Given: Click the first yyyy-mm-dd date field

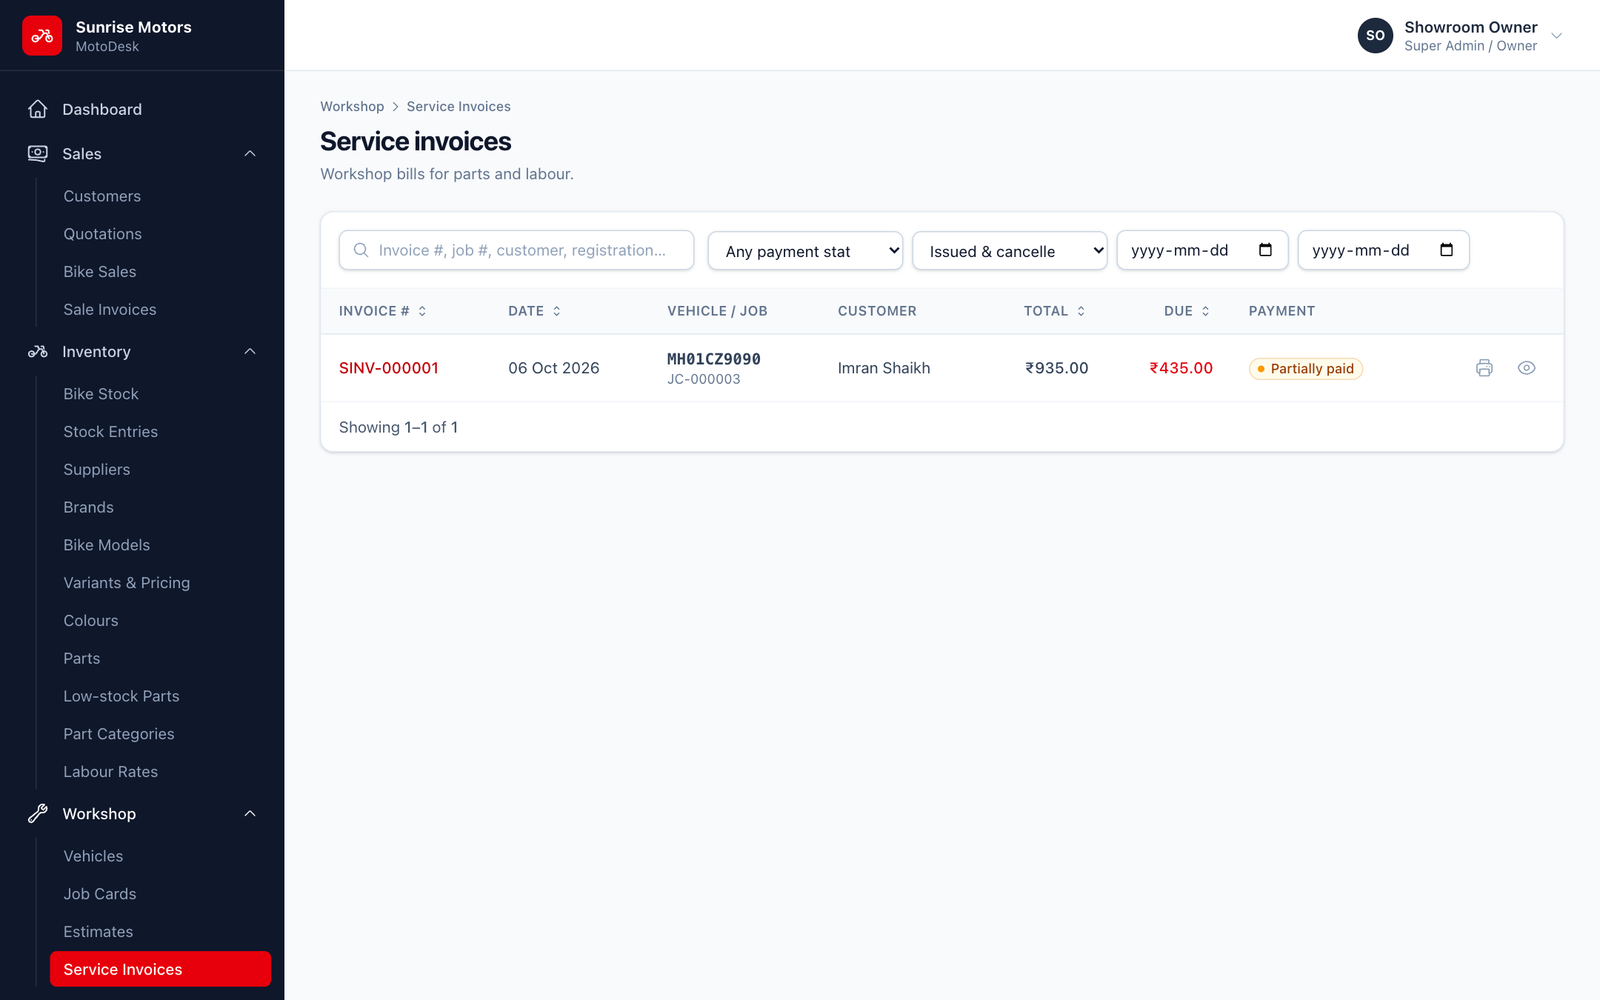Looking at the screenshot, I should click(1202, 250).
